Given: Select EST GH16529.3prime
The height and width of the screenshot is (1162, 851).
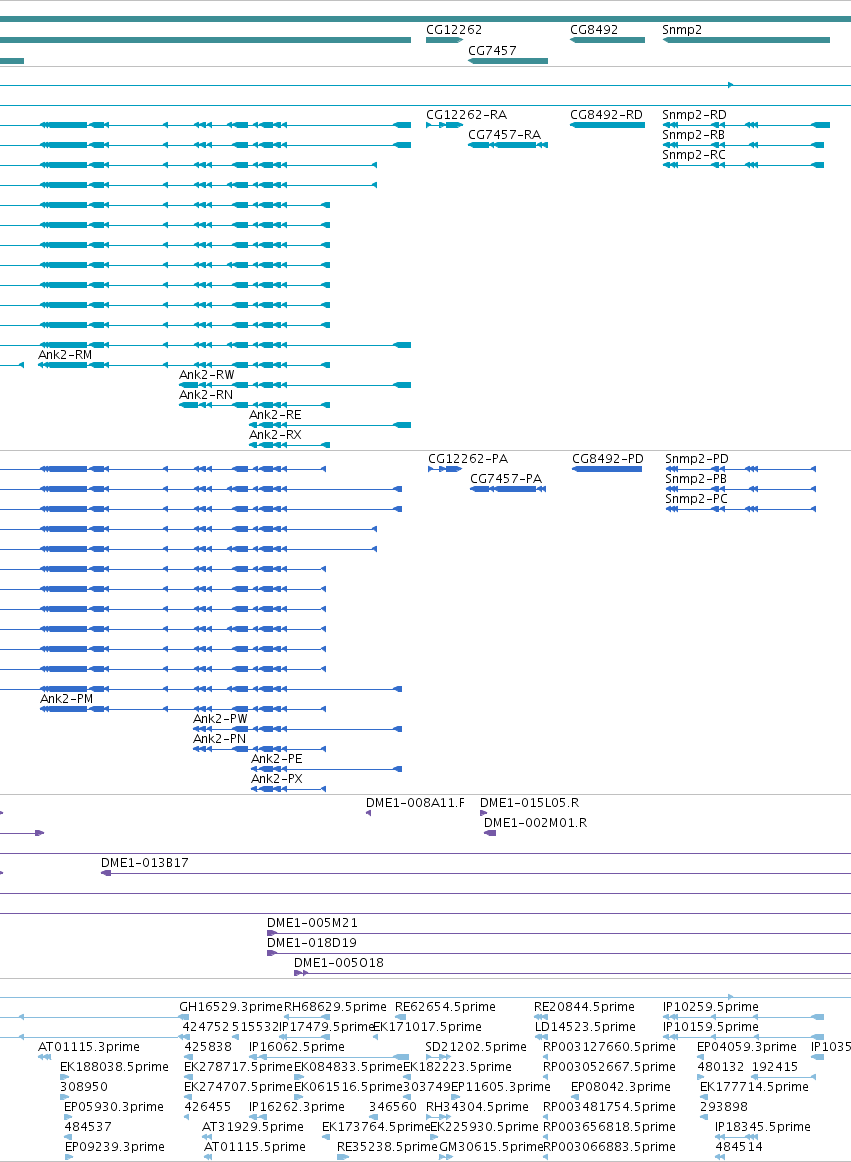Looking at the screenshot, I should point(231,1006).
